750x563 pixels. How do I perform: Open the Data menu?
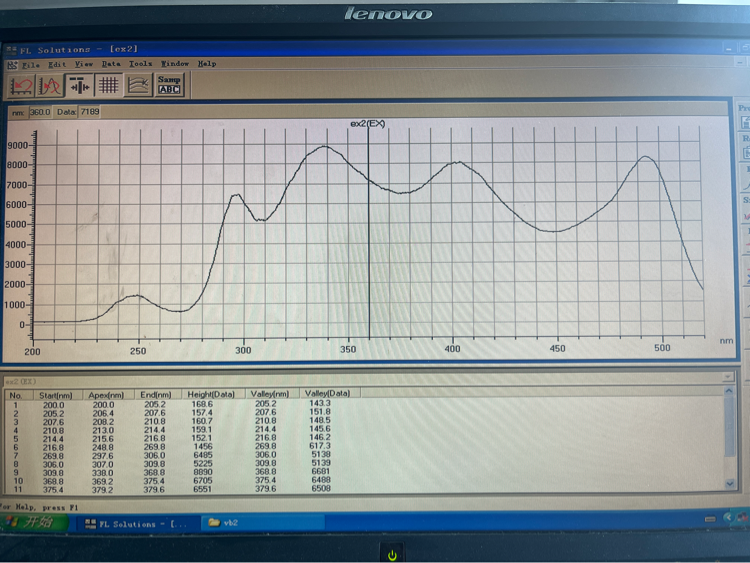click(x=111, y=64)
